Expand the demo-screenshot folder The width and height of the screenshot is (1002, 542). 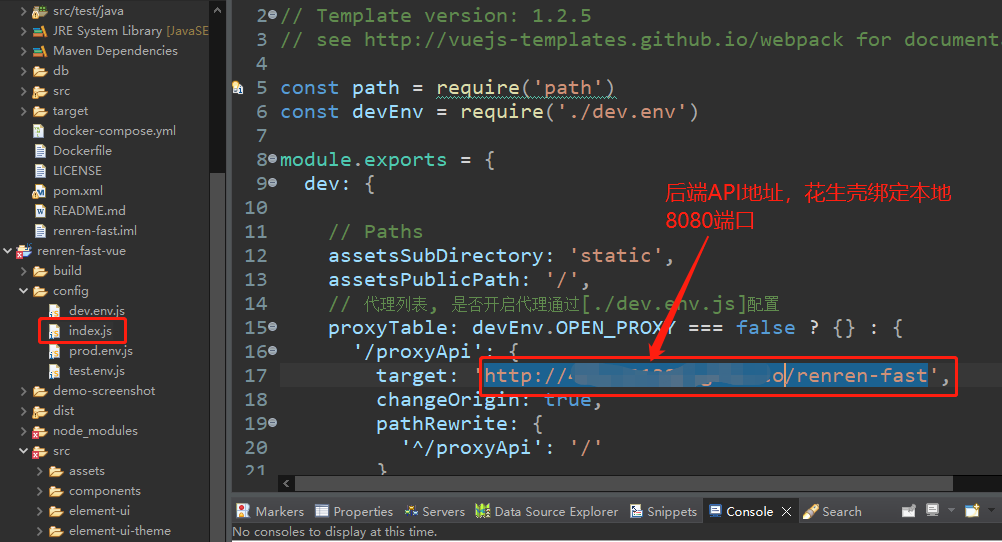click(24, 391)
